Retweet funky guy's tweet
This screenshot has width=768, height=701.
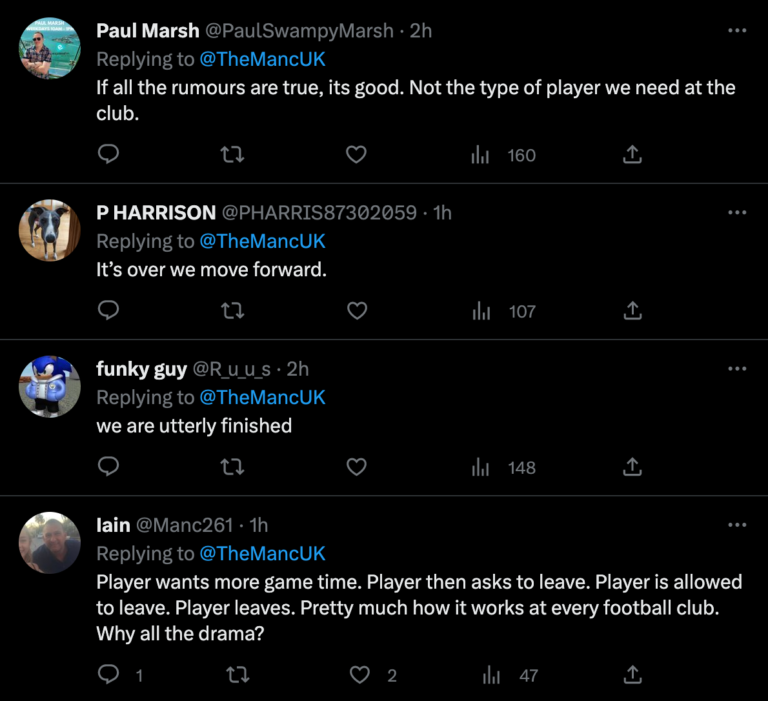[233, 467]
